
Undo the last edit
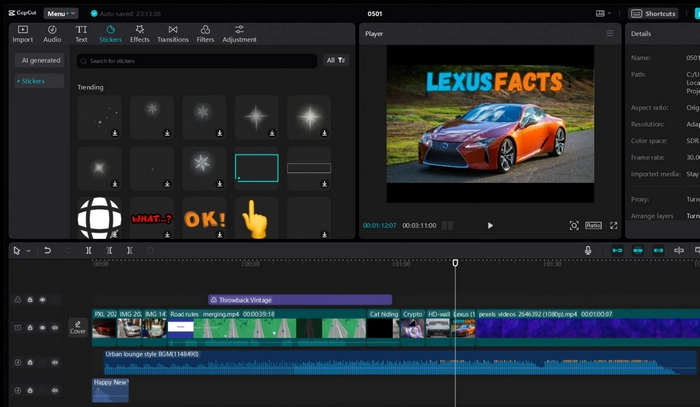[47, 251]
